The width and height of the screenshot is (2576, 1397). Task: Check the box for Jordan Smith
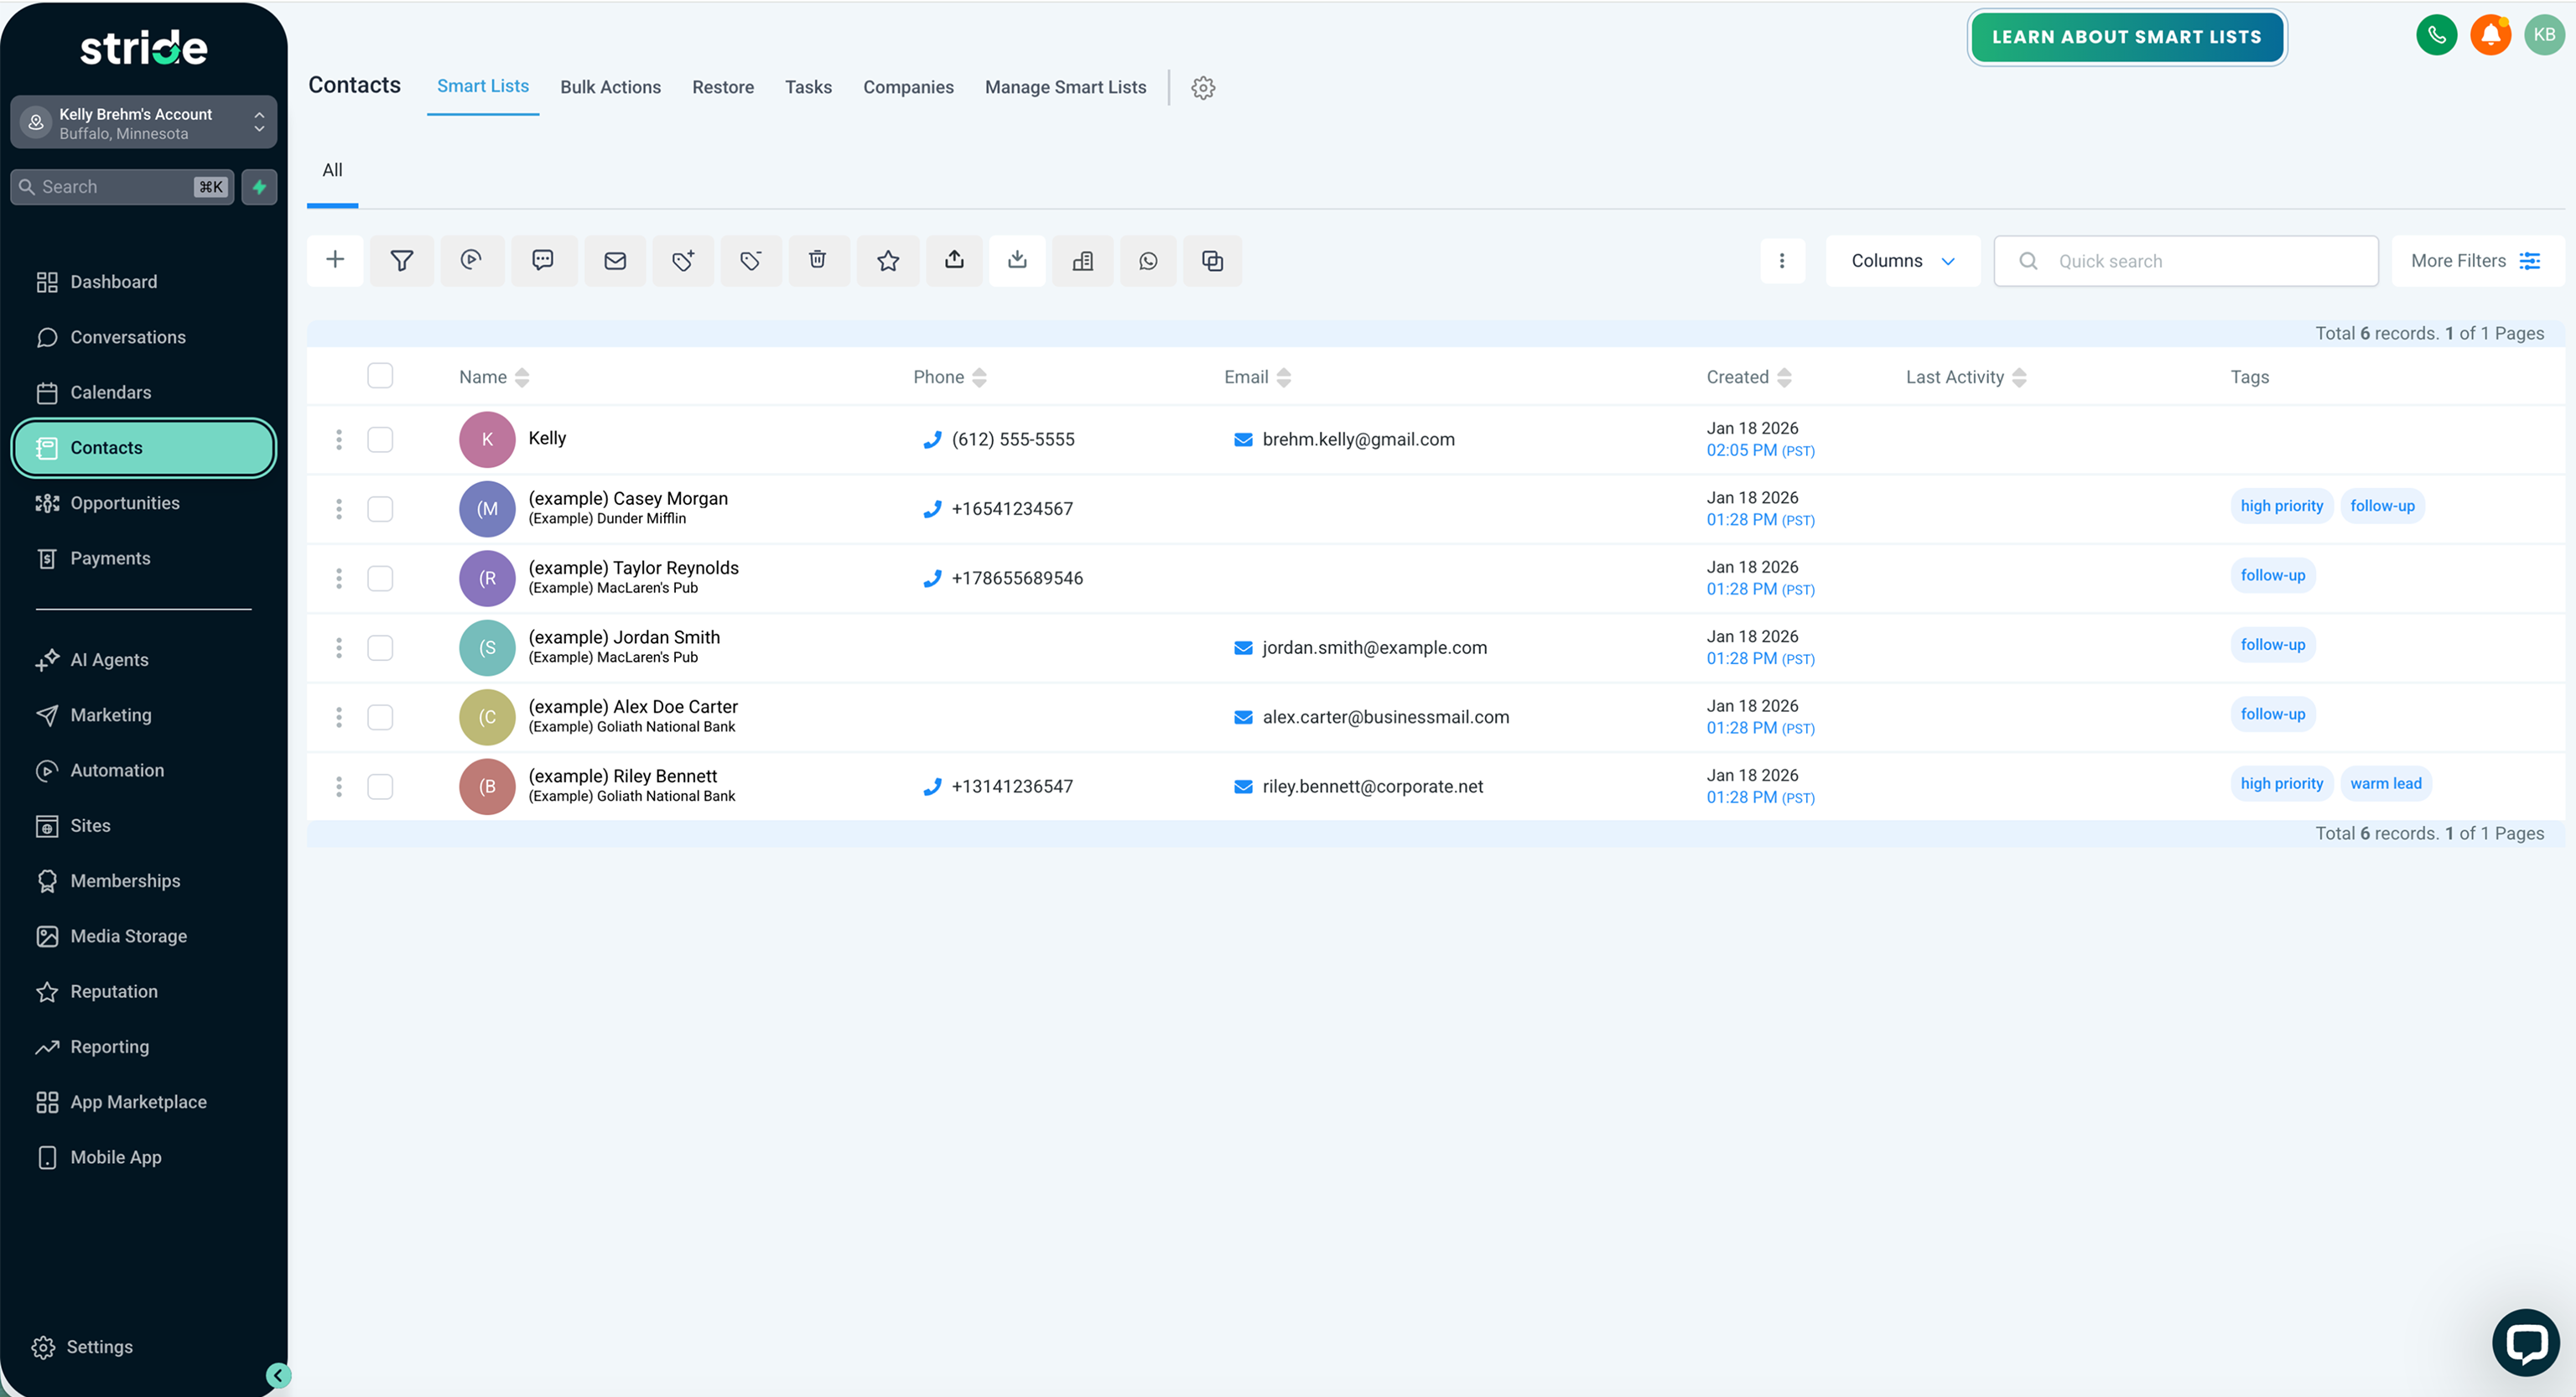[380, 648]
